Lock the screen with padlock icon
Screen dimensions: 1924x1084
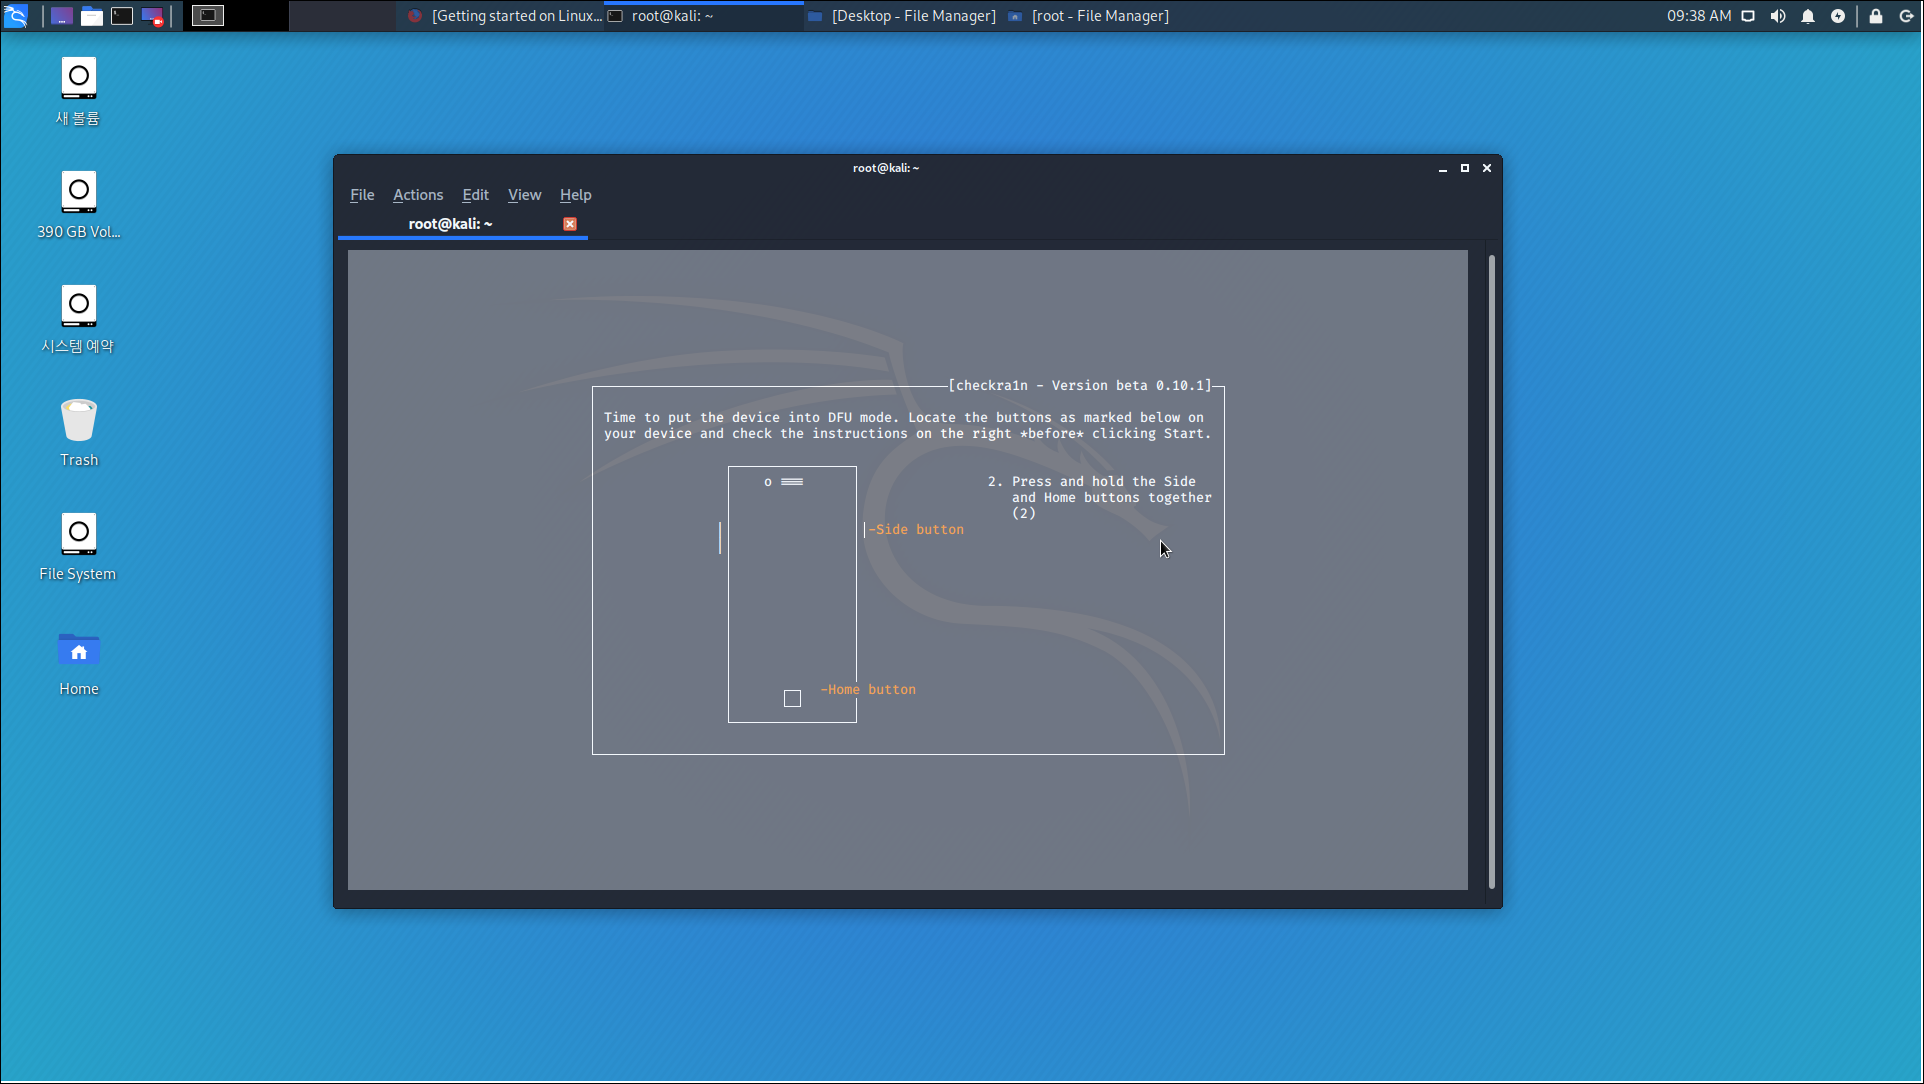point(1876,16)
